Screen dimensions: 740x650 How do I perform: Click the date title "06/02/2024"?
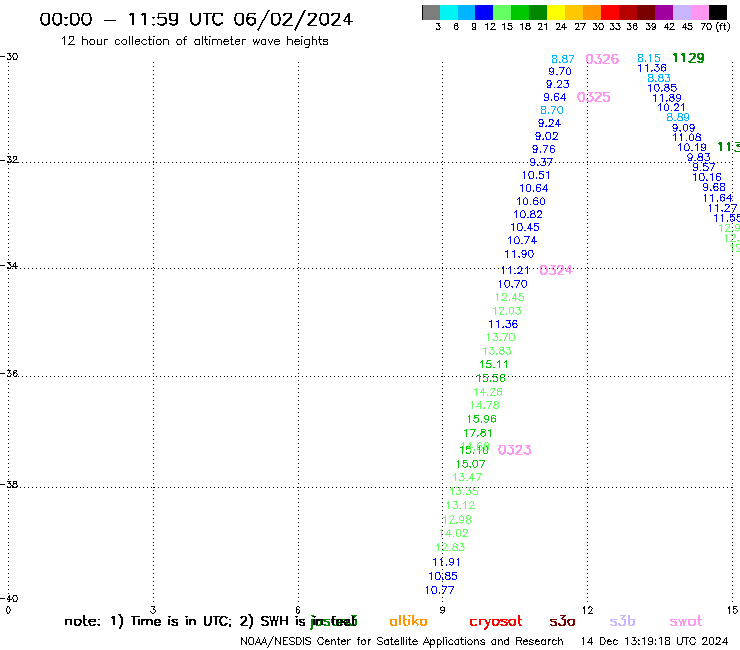click(x=293, y=19)
